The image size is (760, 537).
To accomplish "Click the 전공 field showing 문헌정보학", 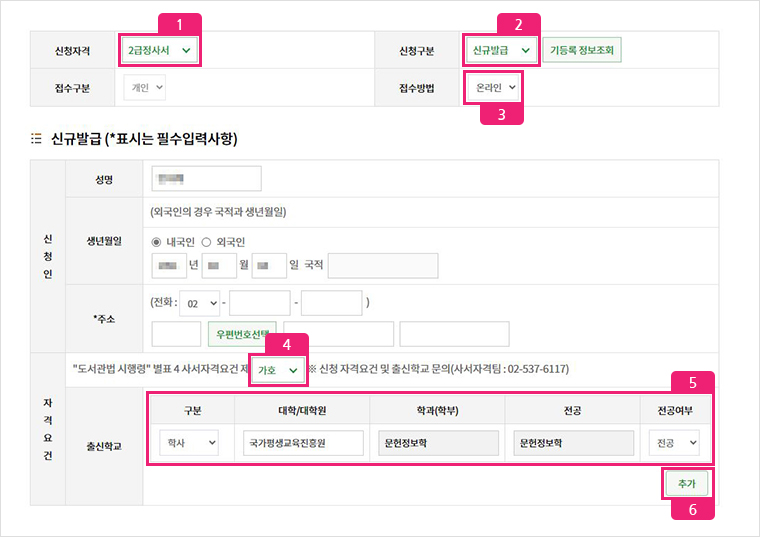I will 574,443.
